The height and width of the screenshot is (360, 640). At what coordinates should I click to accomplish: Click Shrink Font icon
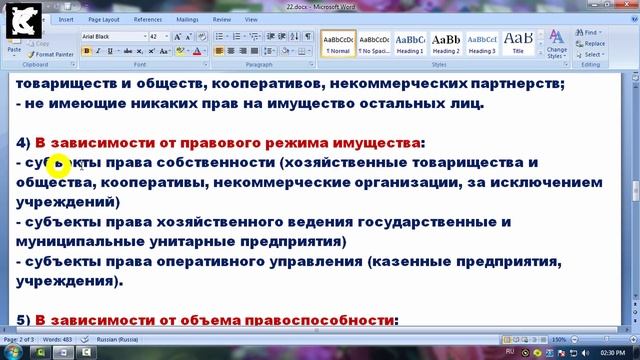click(189, 37)
